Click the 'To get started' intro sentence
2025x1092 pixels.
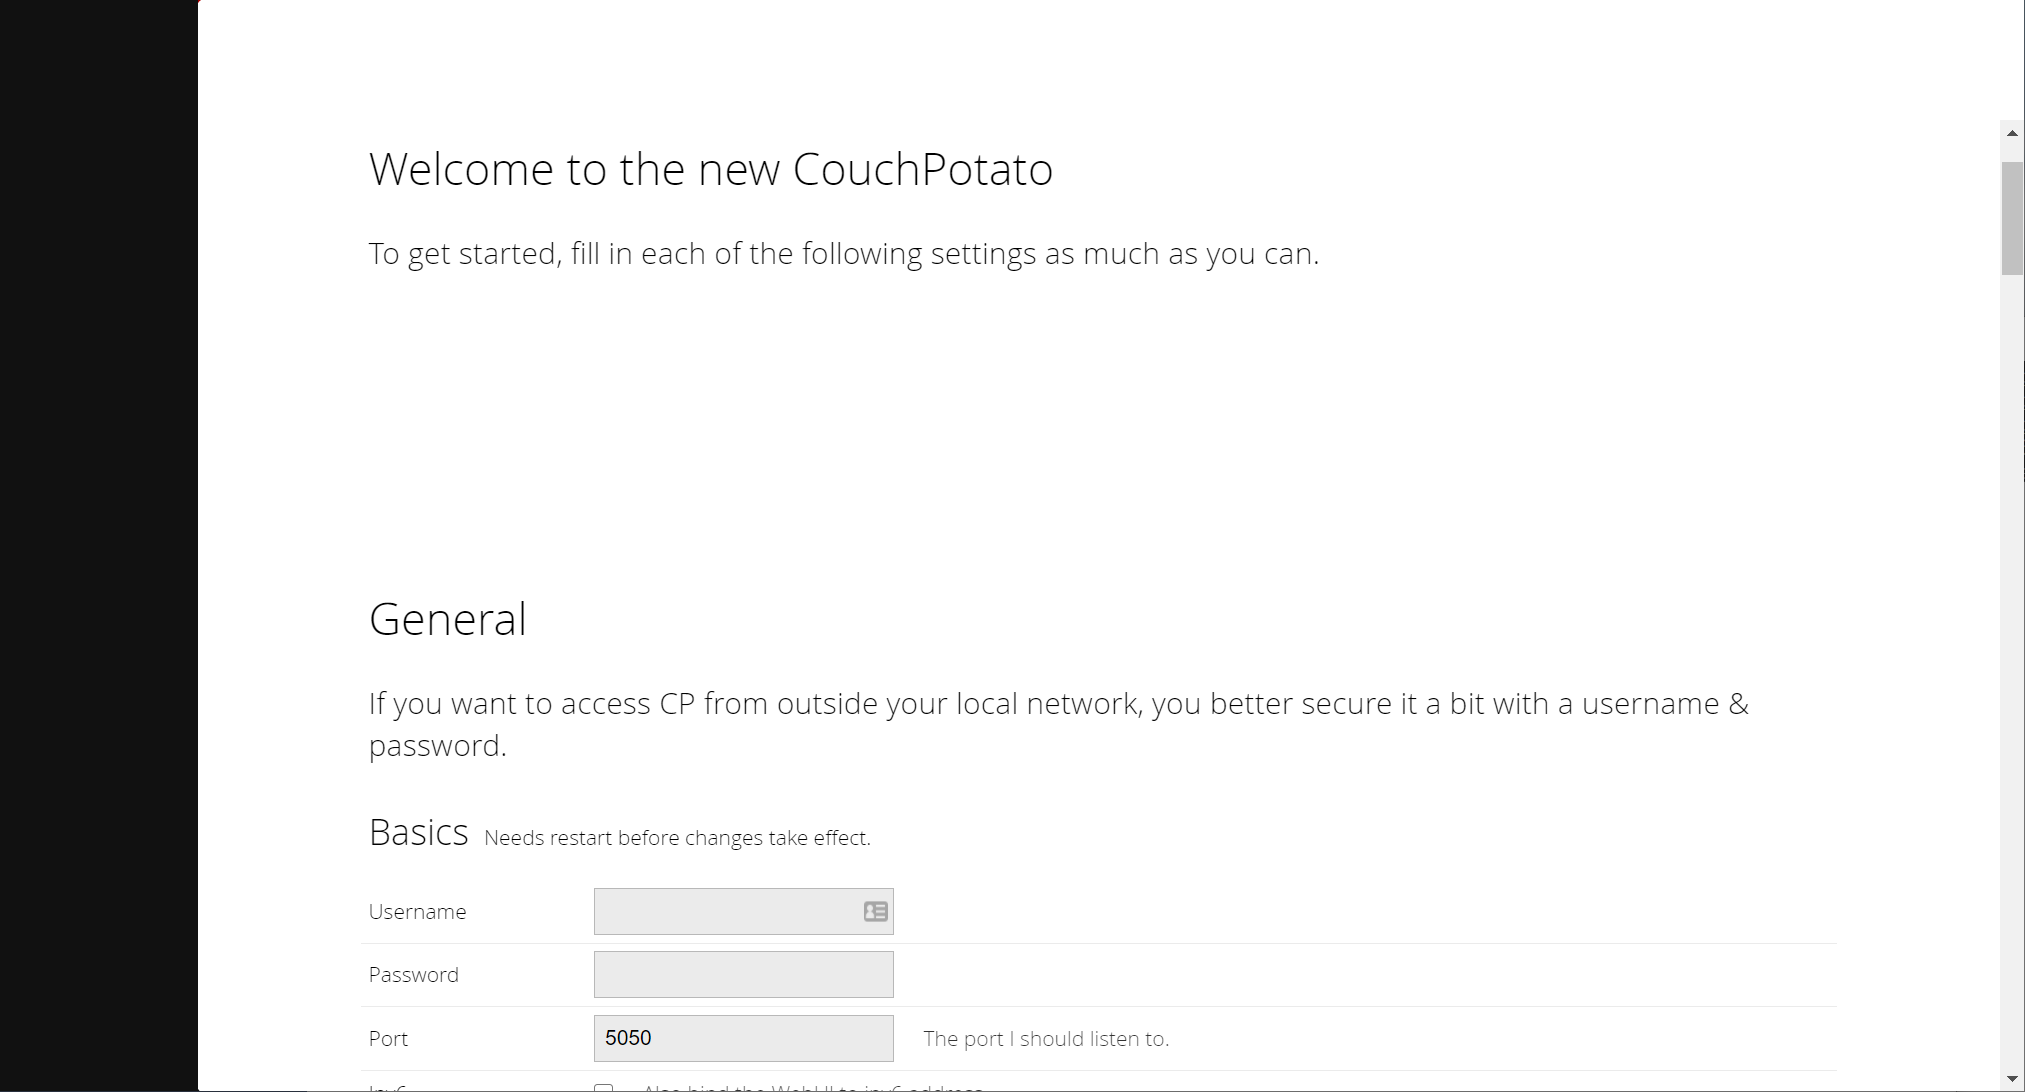pyautogui.click(x=844, y=254)
